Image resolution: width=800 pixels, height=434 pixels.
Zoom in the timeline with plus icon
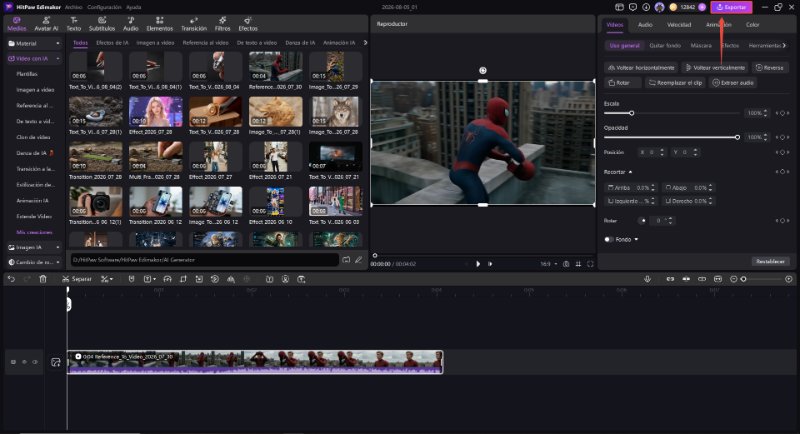pyautogui.click(x=788, y=279)
